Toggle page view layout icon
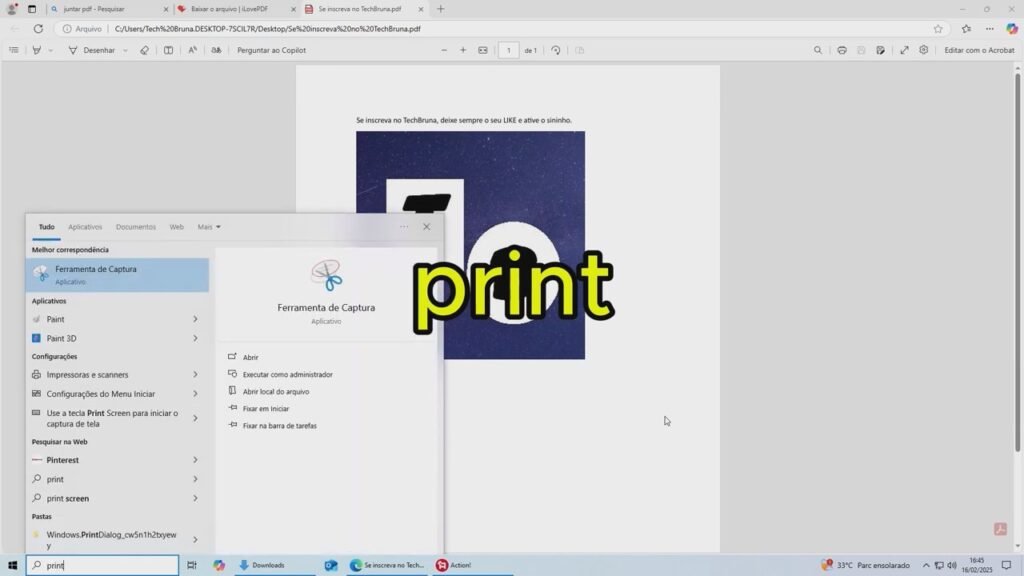This screenshot has width=1024, height=576. (168, 50)
